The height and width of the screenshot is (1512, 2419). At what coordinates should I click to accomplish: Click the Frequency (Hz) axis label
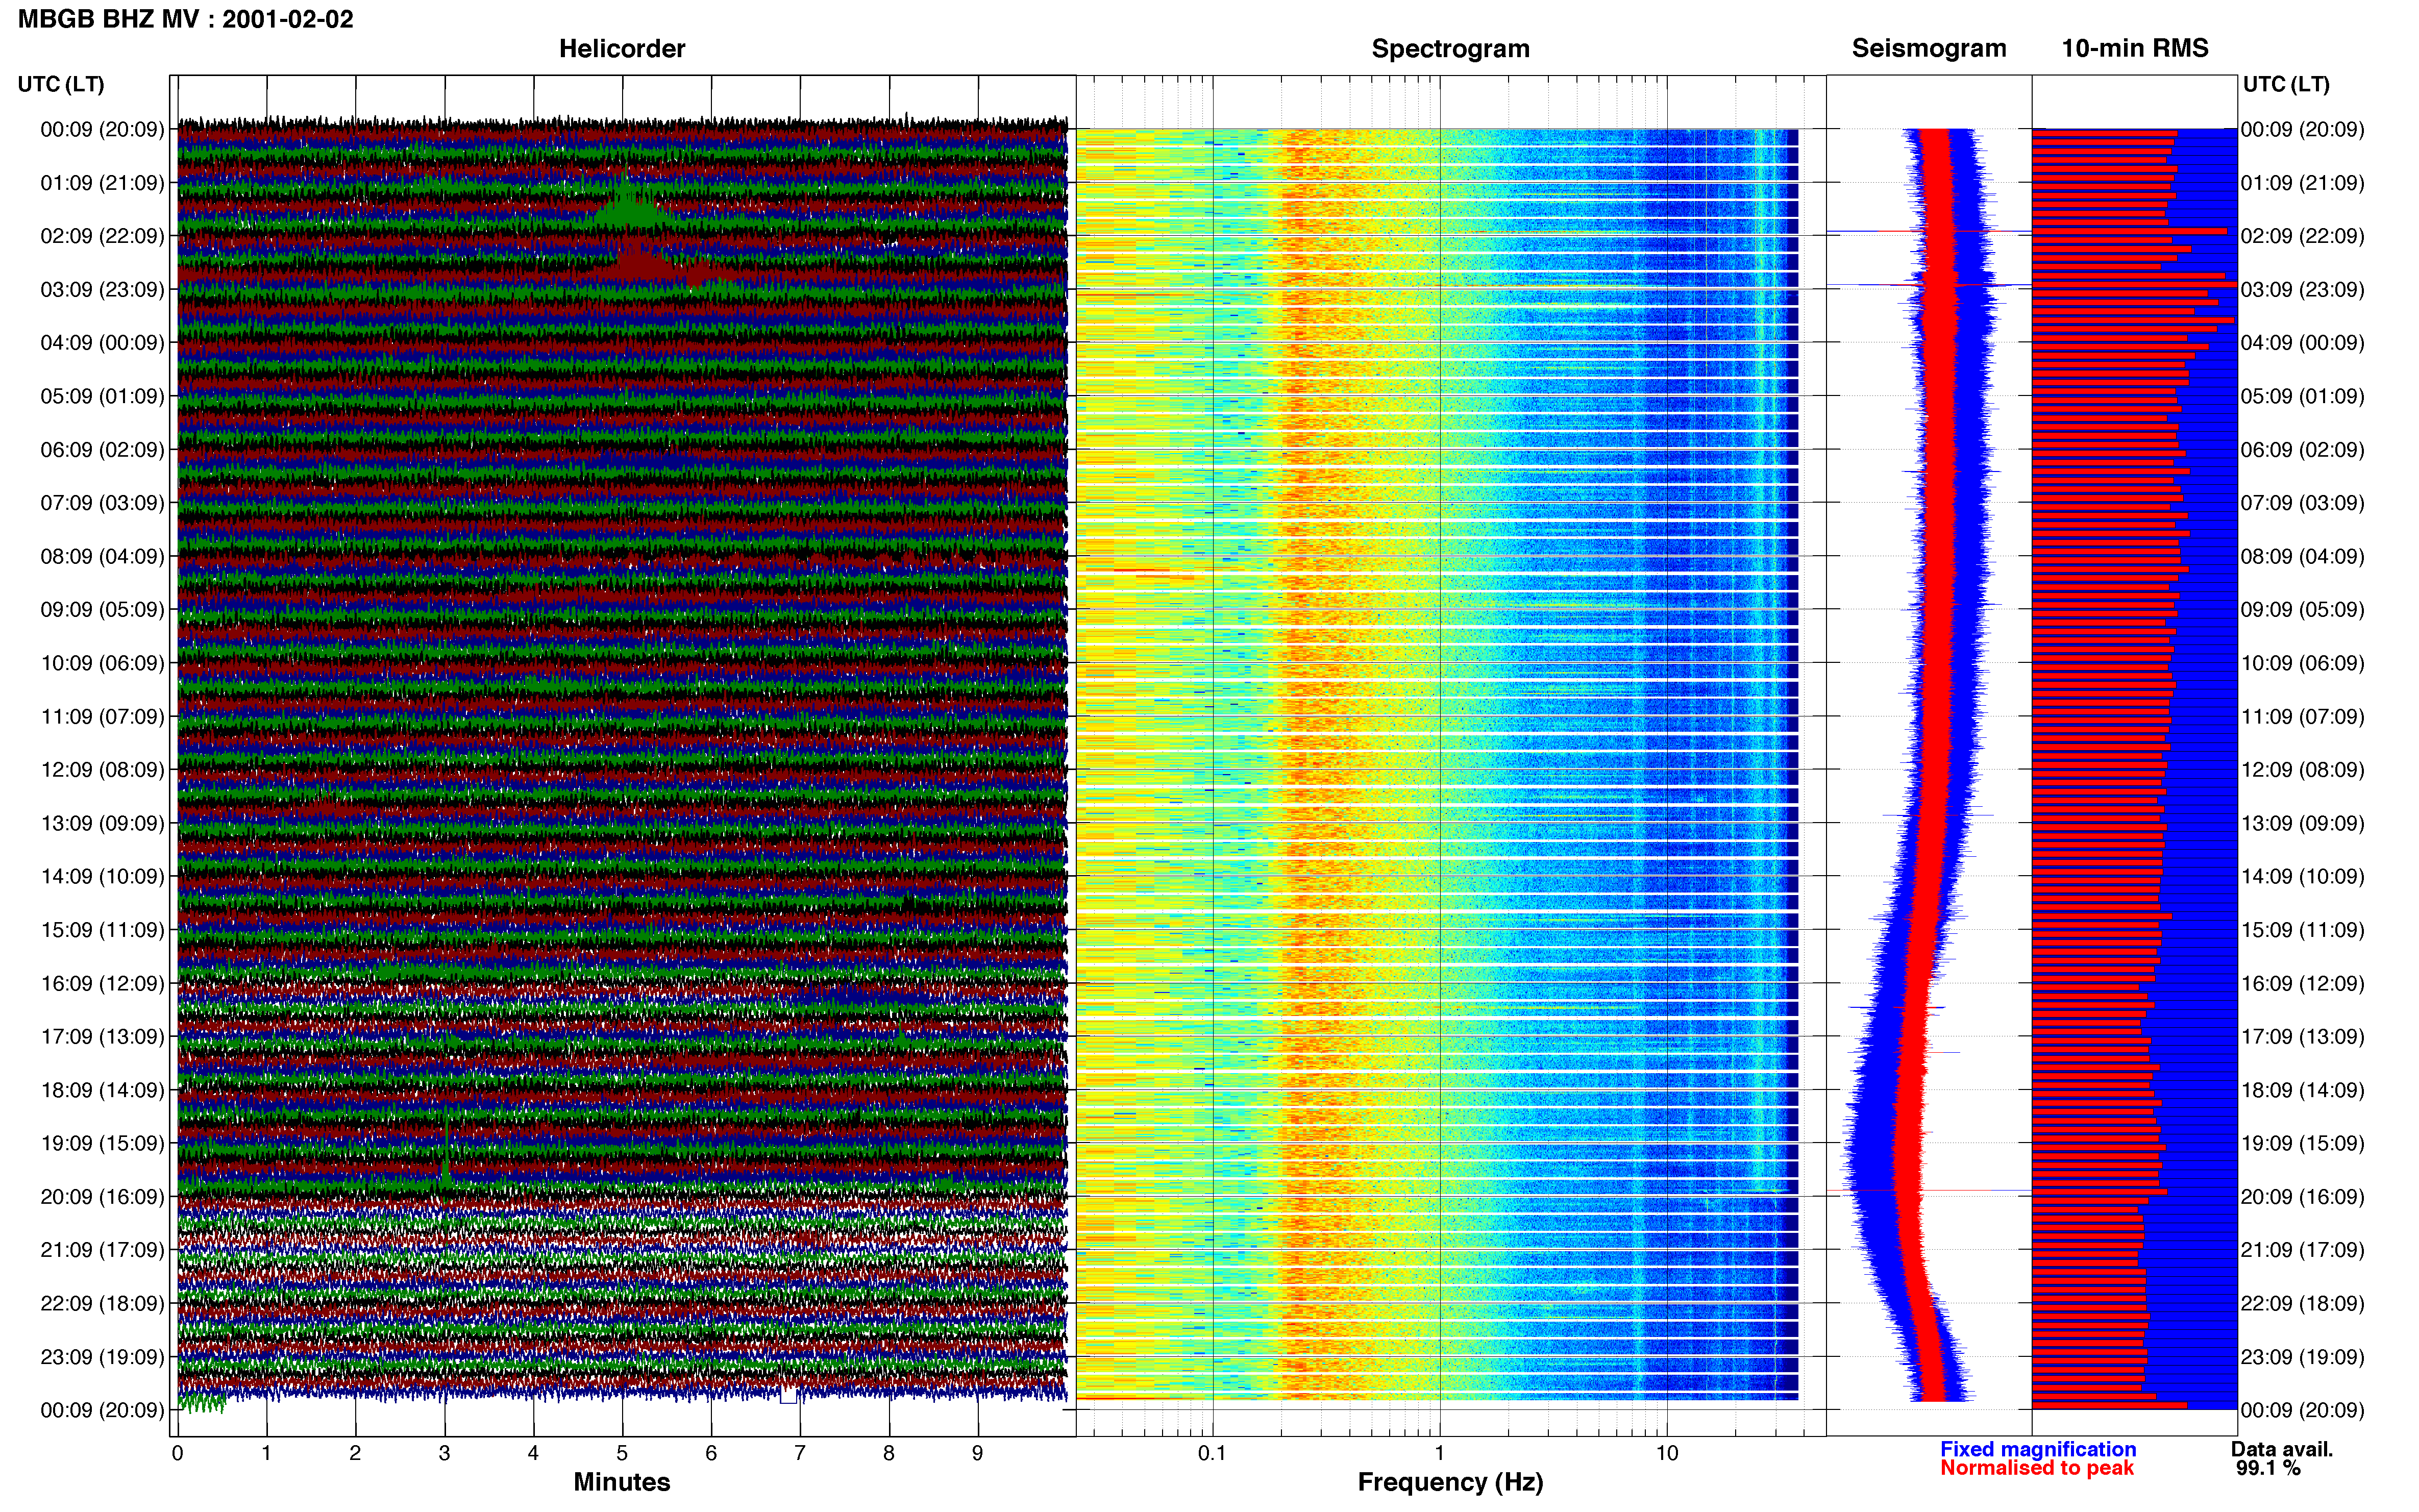[x=1450, y=1482]
